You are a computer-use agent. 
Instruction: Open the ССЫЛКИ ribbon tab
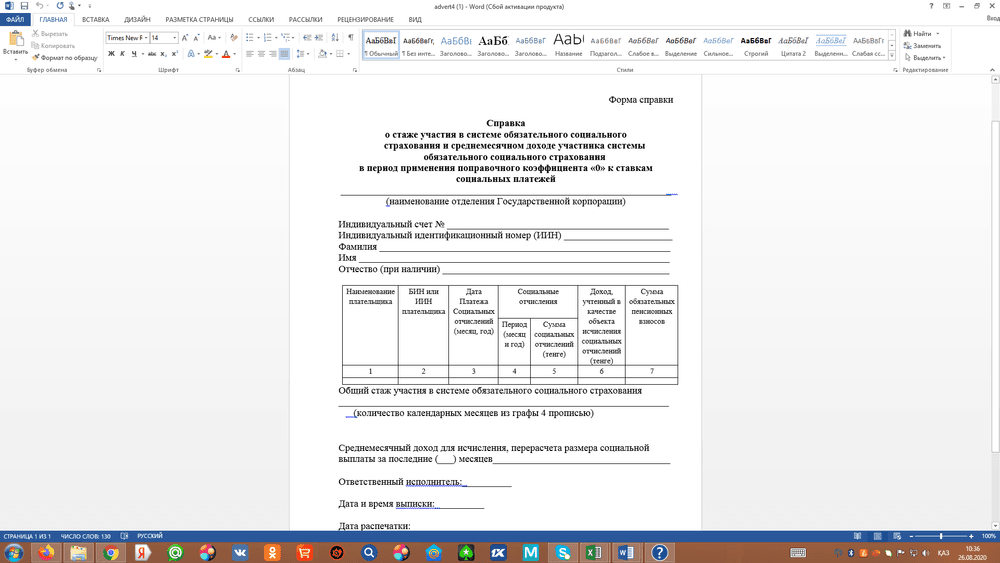[x=261, y=19]
